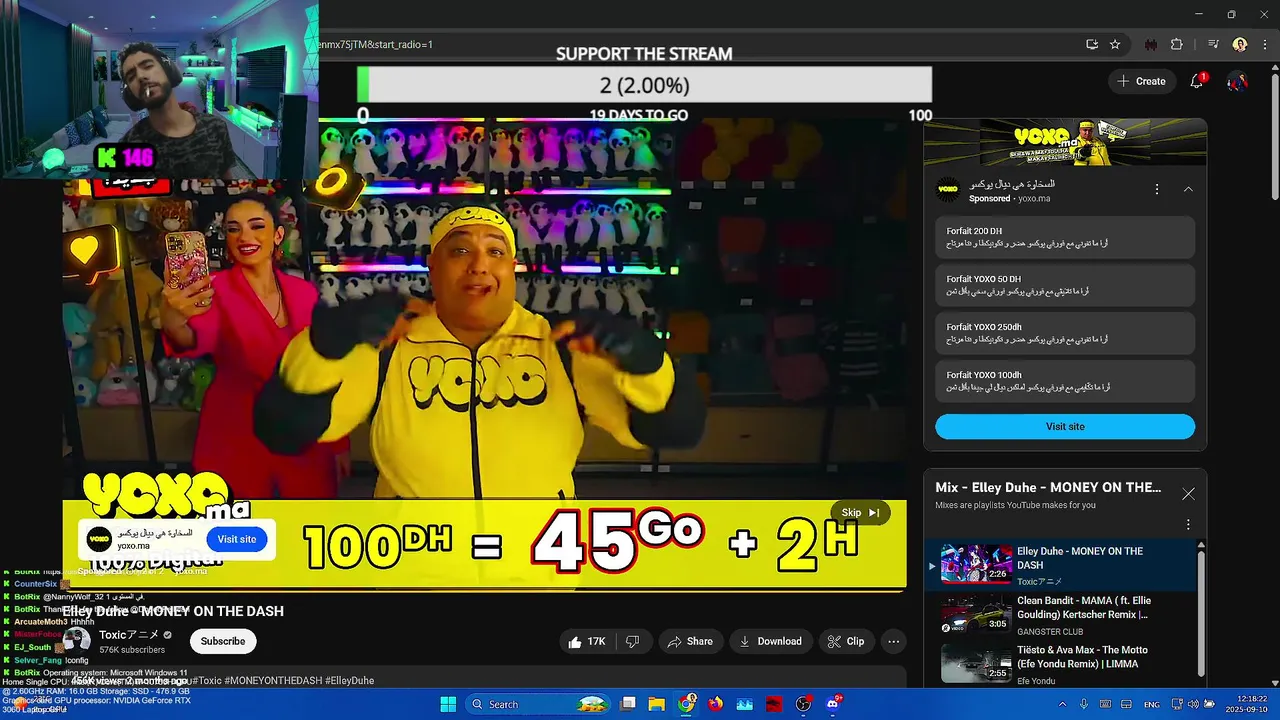Screen dimensions: 1280x720
Task: Open the red taskbar app icon
Action: [x=773, y=704]
